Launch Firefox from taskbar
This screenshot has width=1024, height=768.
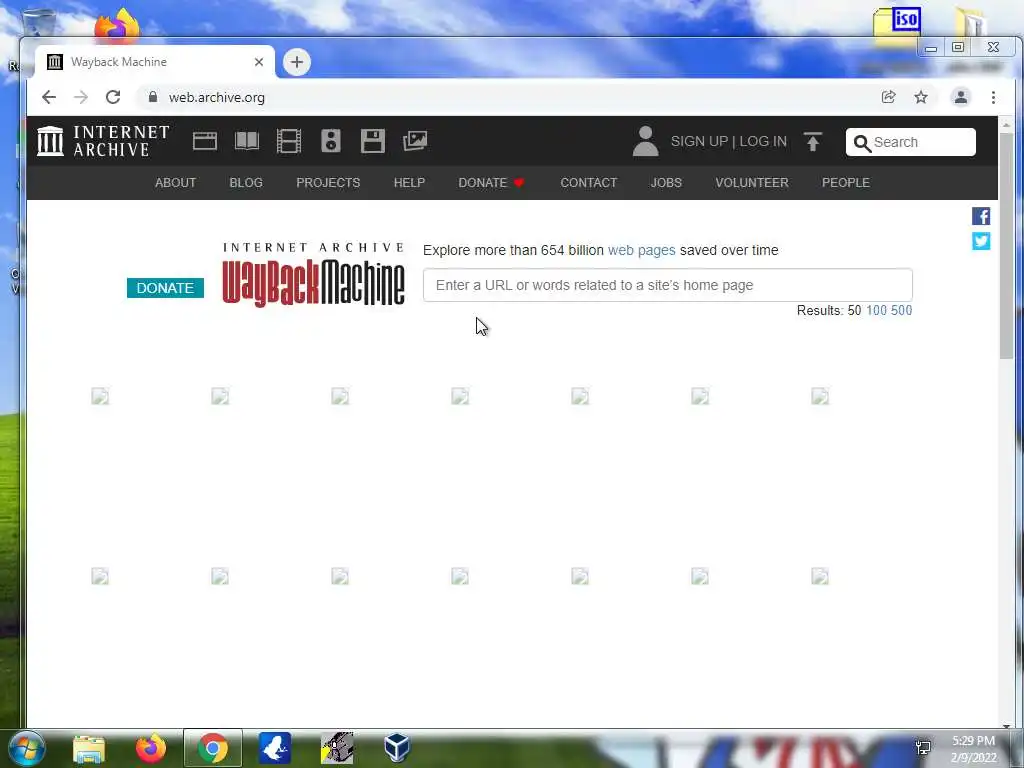(151, 748)
